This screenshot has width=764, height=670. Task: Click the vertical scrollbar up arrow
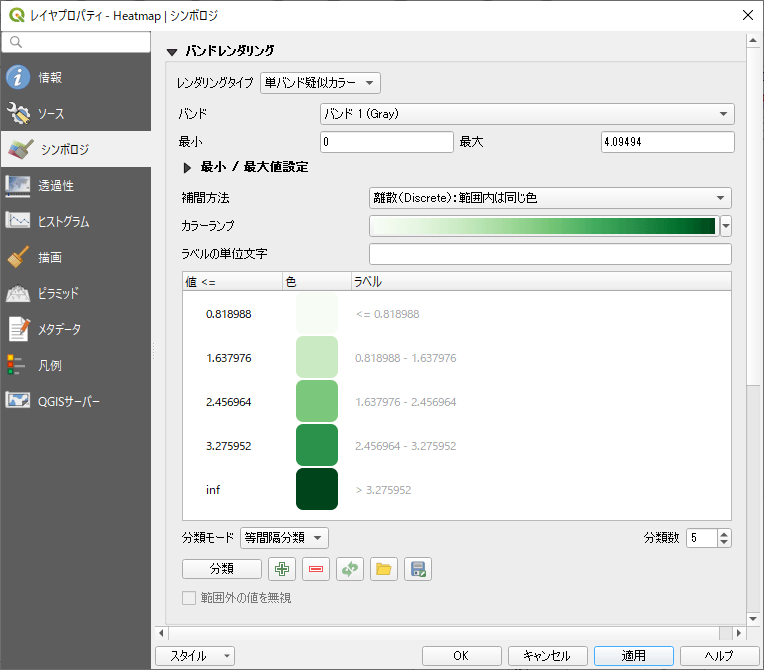753,41
